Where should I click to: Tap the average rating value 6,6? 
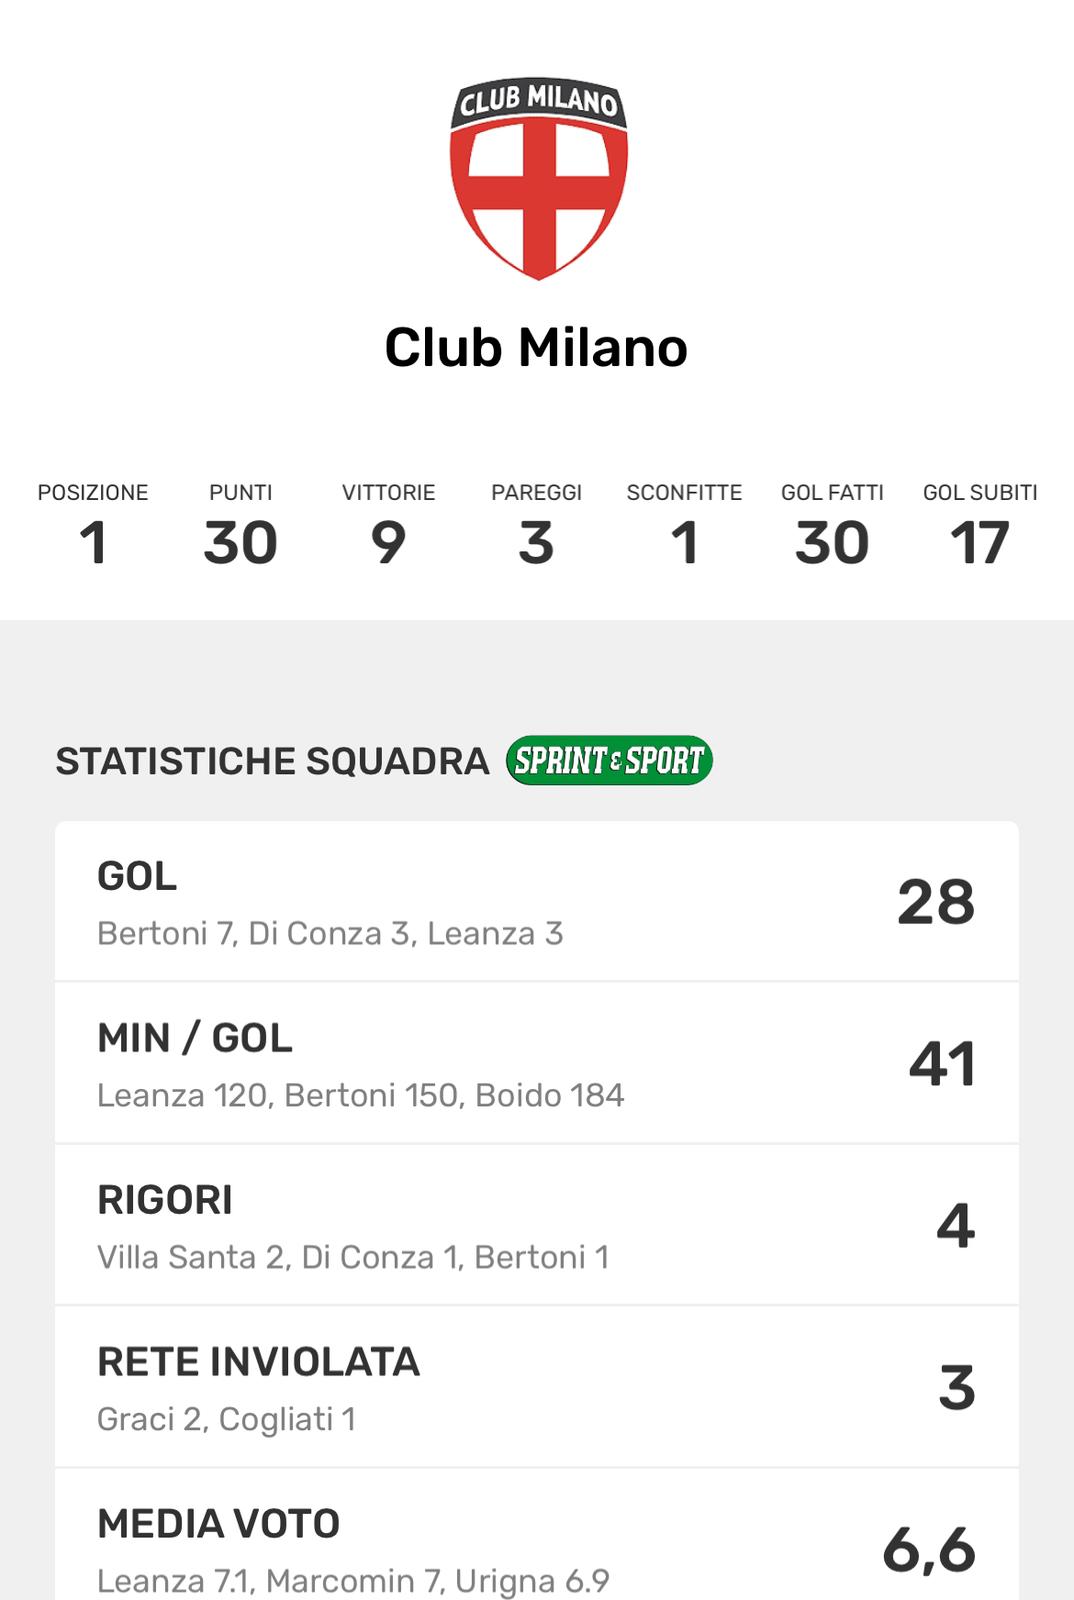point(929,1550)
